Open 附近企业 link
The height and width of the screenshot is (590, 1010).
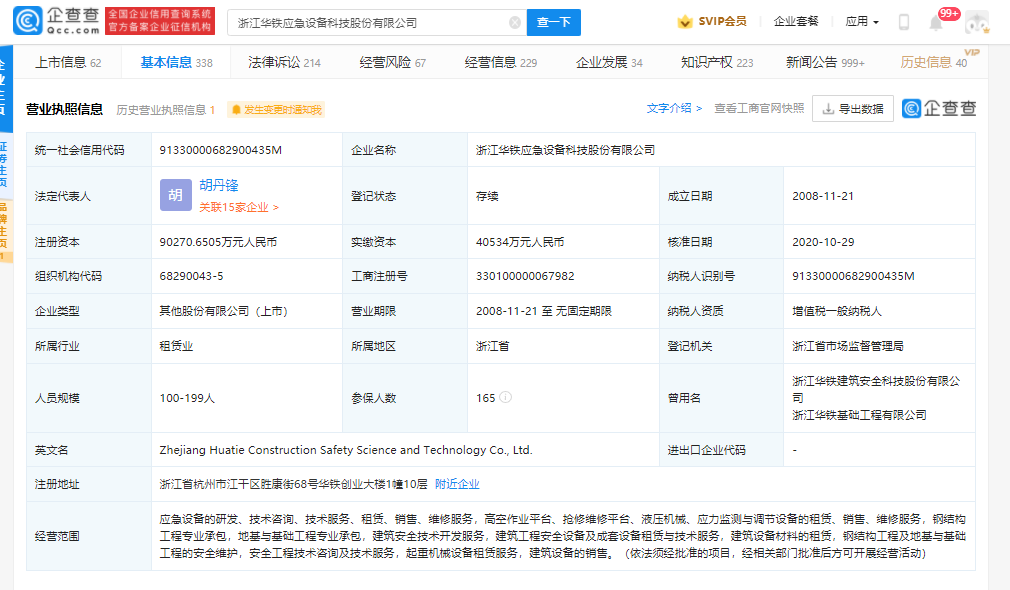click(457, 484)
